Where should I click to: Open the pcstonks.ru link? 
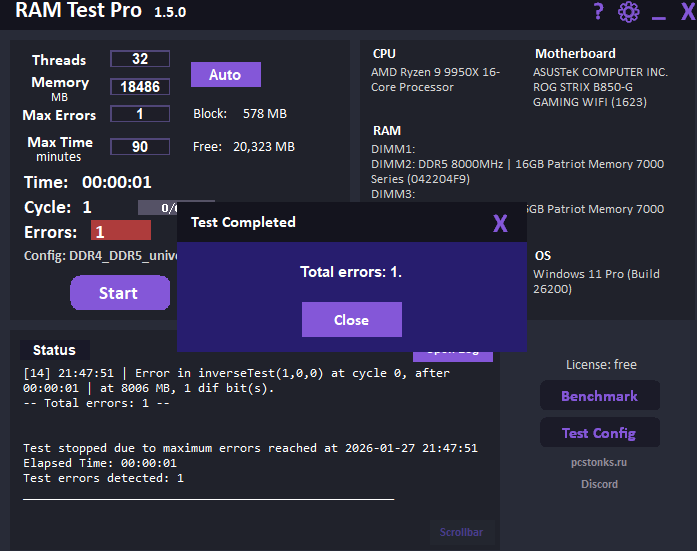coord(599,462)
